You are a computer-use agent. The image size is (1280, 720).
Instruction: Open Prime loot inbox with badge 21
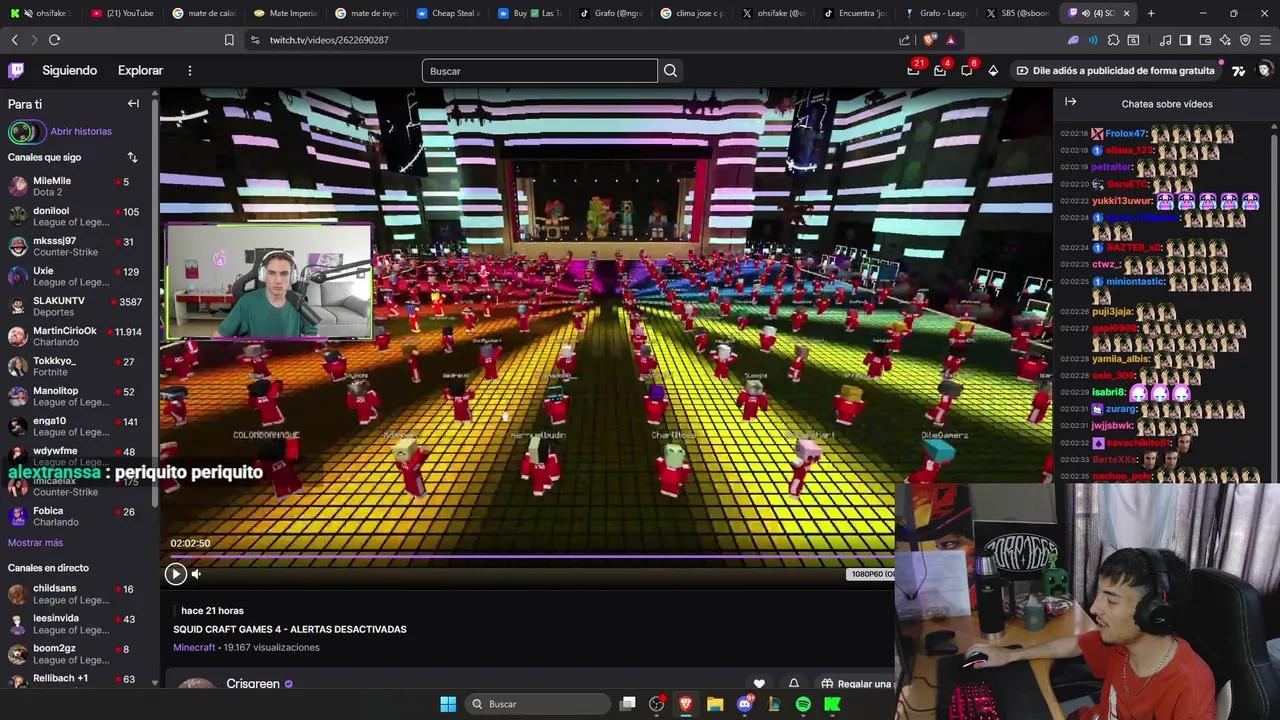click(913, 70)
